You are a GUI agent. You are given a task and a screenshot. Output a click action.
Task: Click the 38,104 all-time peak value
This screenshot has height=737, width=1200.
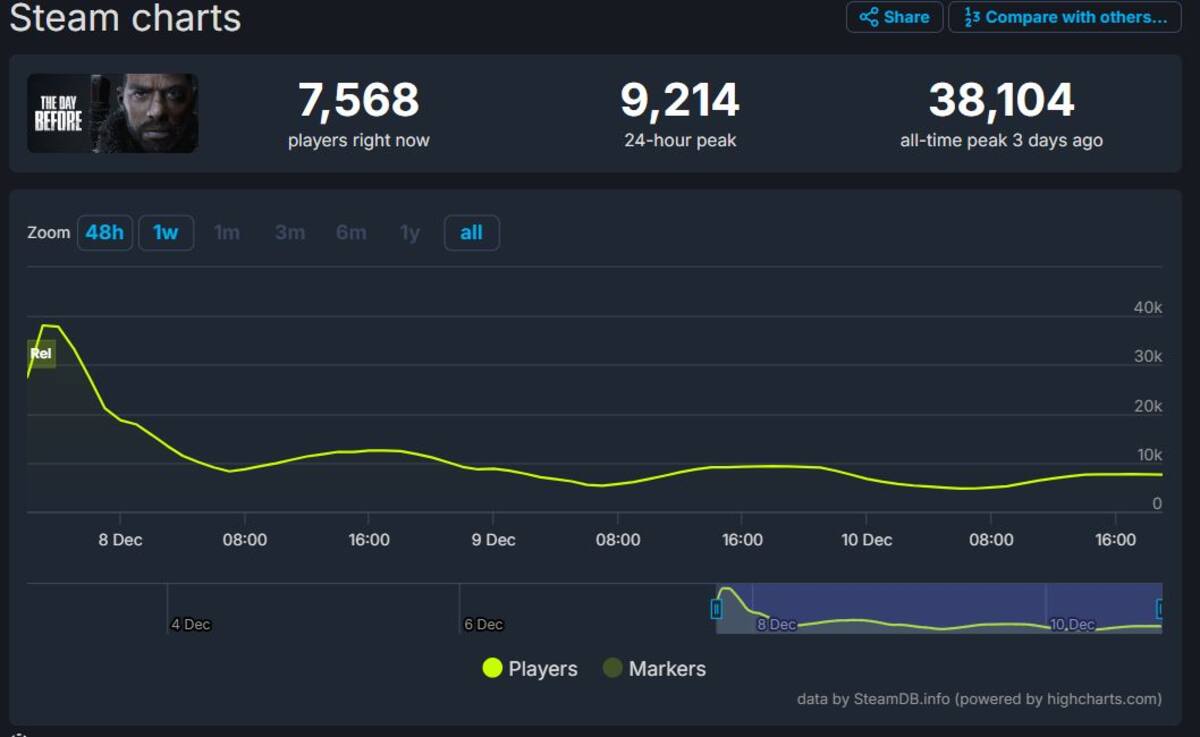tap(1002, 100)
